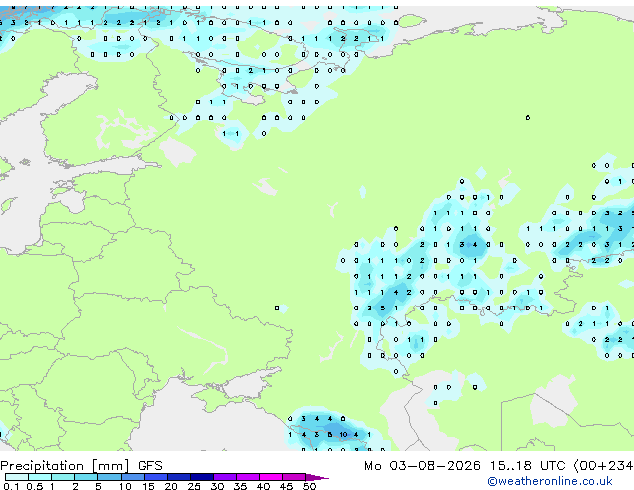Click the '35' legend scale number
634x490 pixels.
[x=240, y=486]
